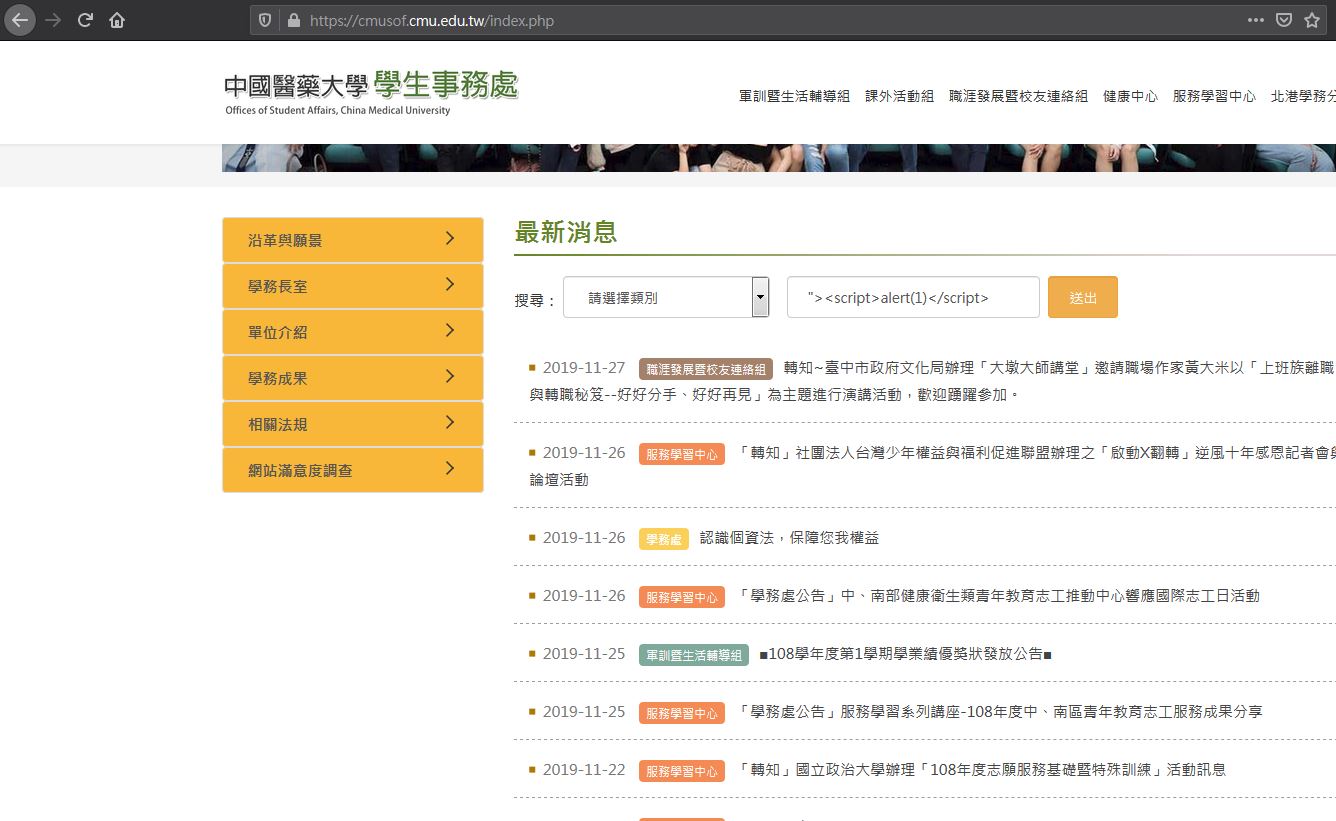Click the yellow 學務處 category tag

pos(664,539)
